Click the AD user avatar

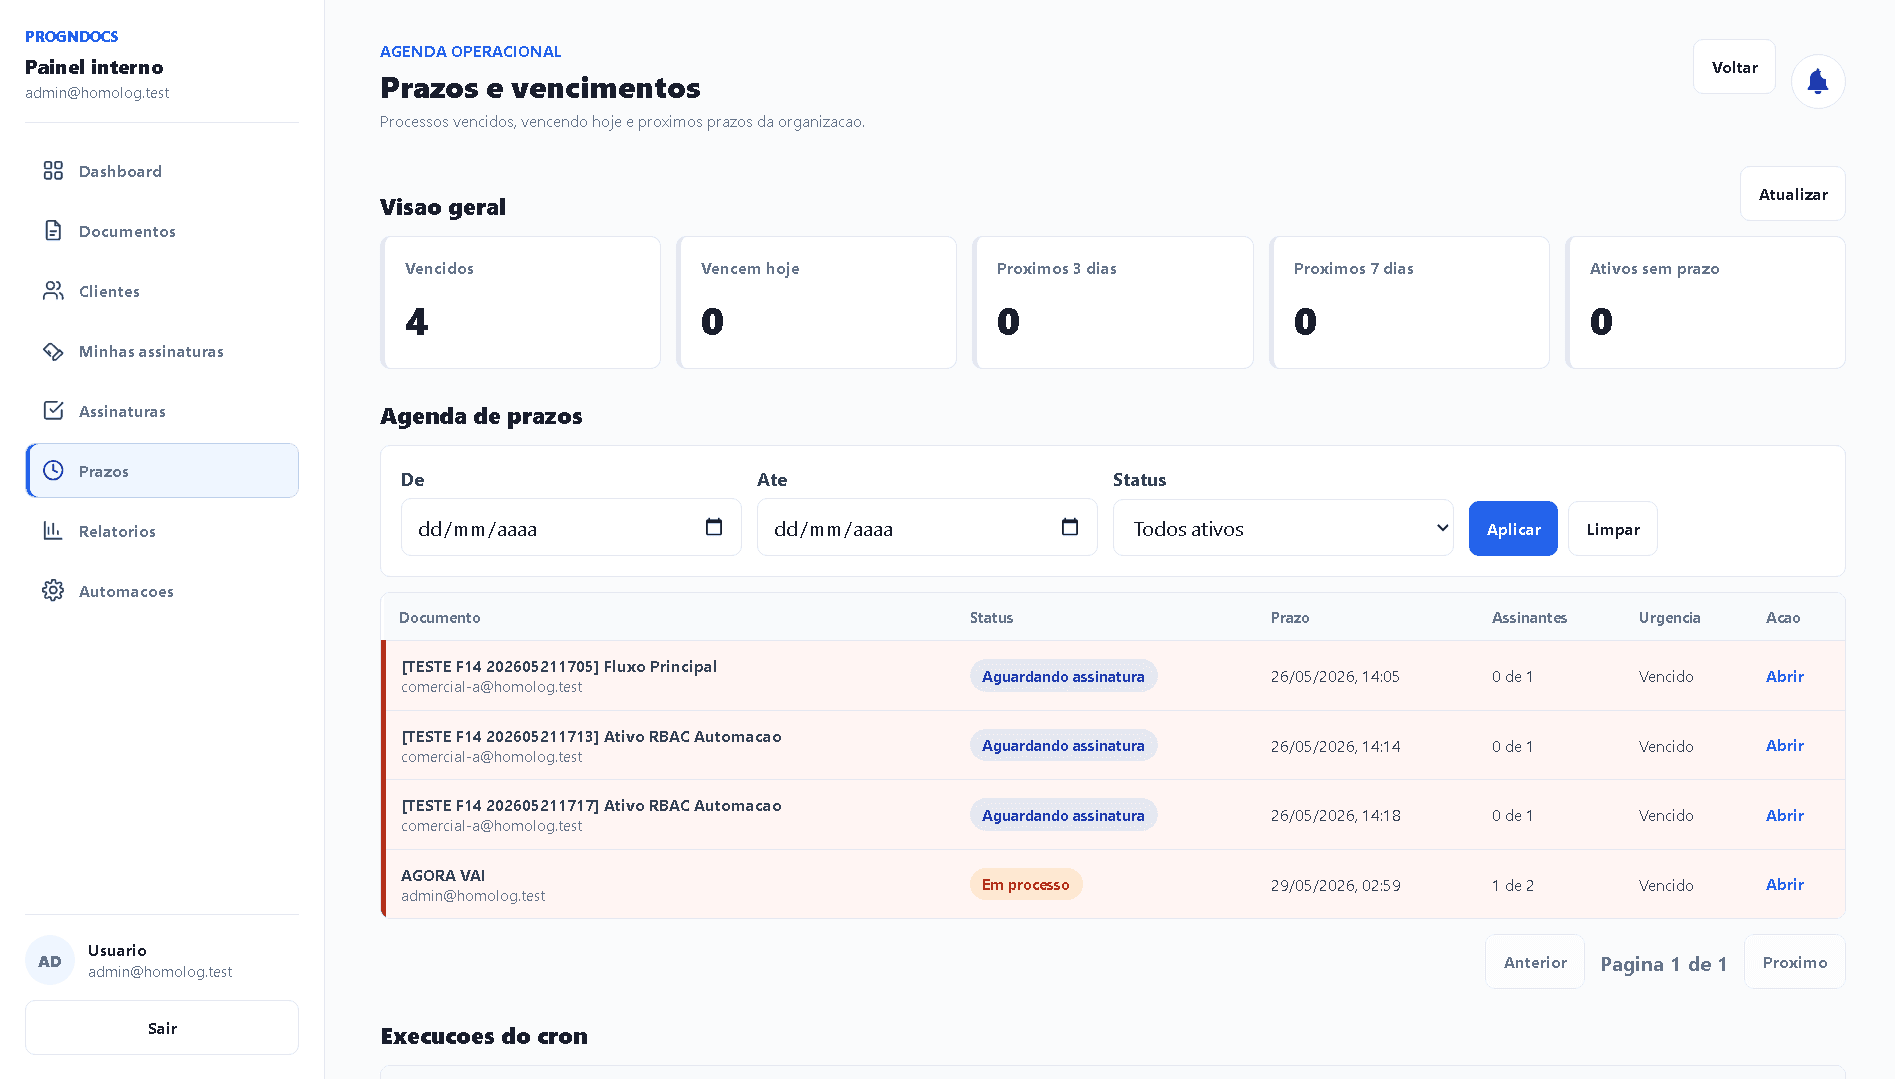[x=50, y=961]
